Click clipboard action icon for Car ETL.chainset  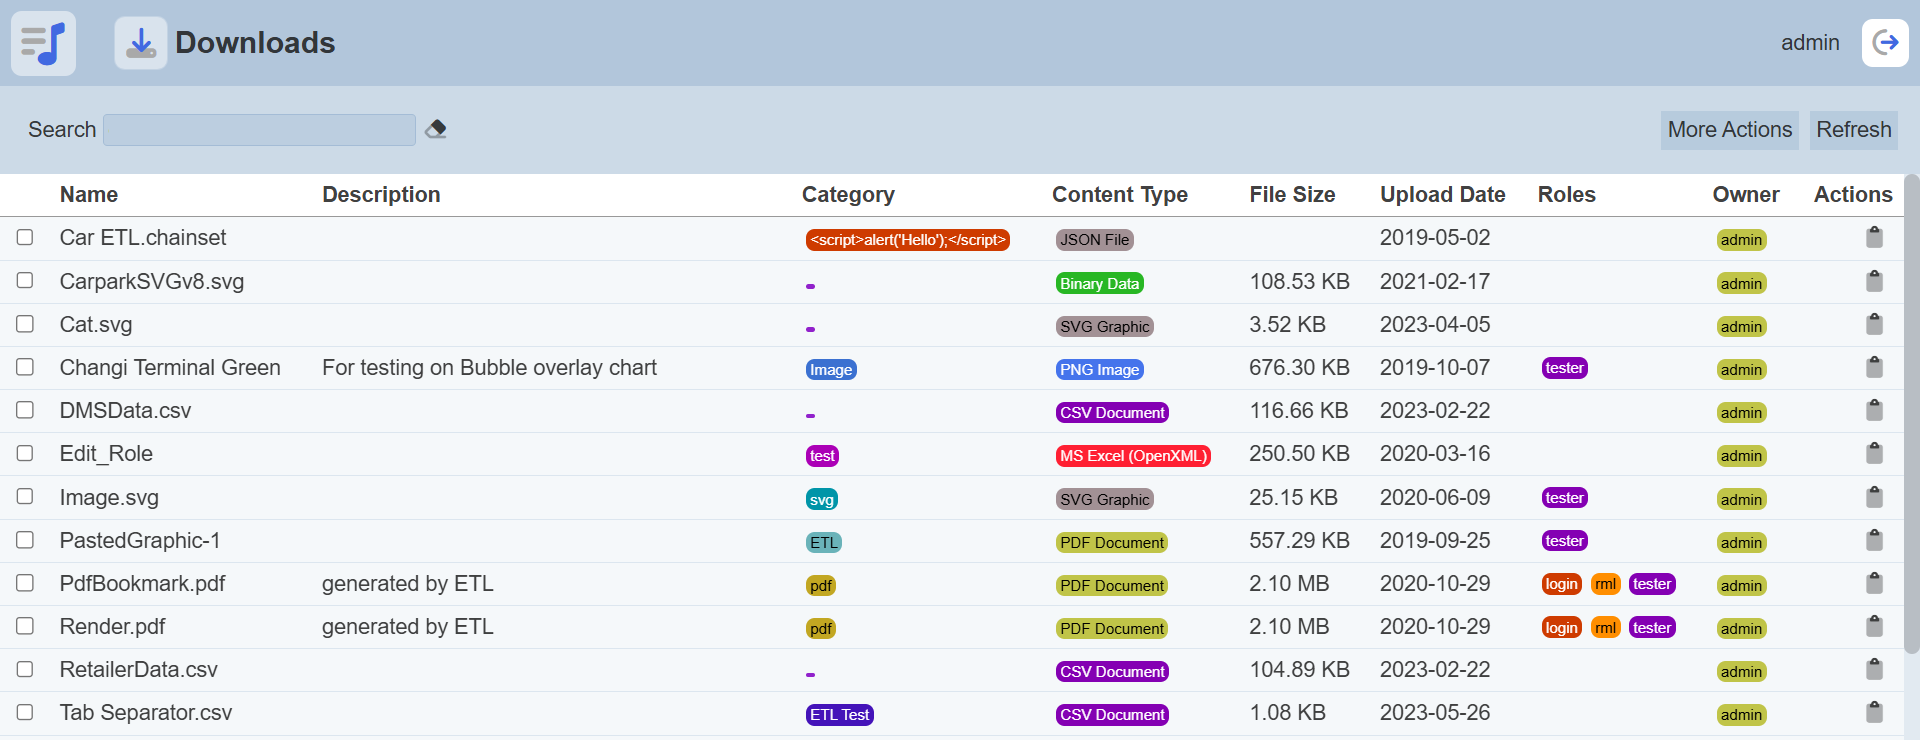pos(1874,237)
